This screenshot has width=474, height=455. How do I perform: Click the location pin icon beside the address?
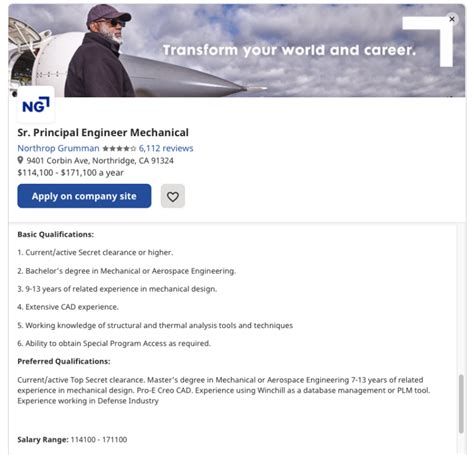pyautogui.click(x=20, y=160)
